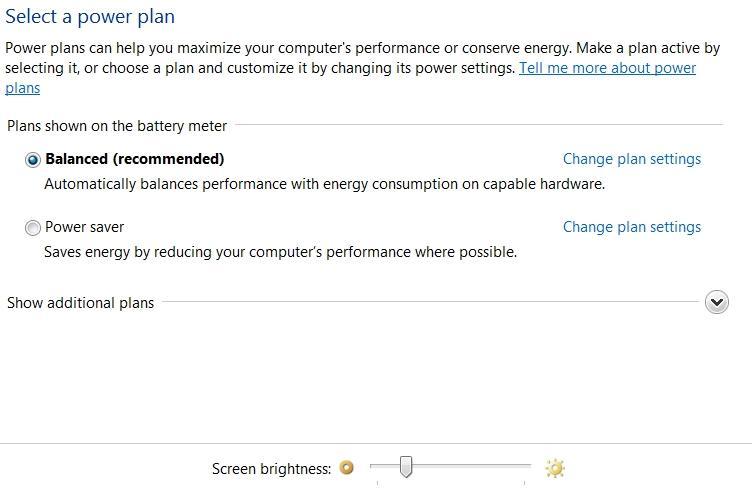Click brightness slider track near the sun icon
The height and width of the screenshot is (490, 752).
520,466
